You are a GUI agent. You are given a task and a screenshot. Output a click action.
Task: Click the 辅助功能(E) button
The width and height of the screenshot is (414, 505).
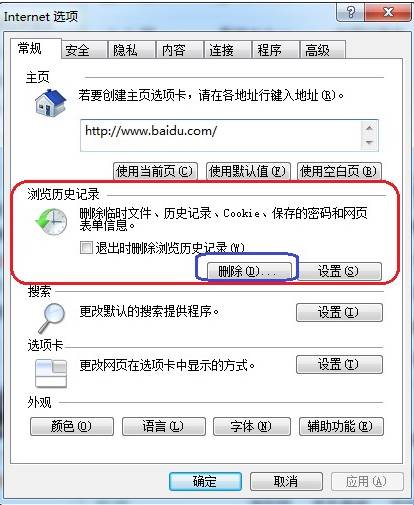click(x=341, y=426)
